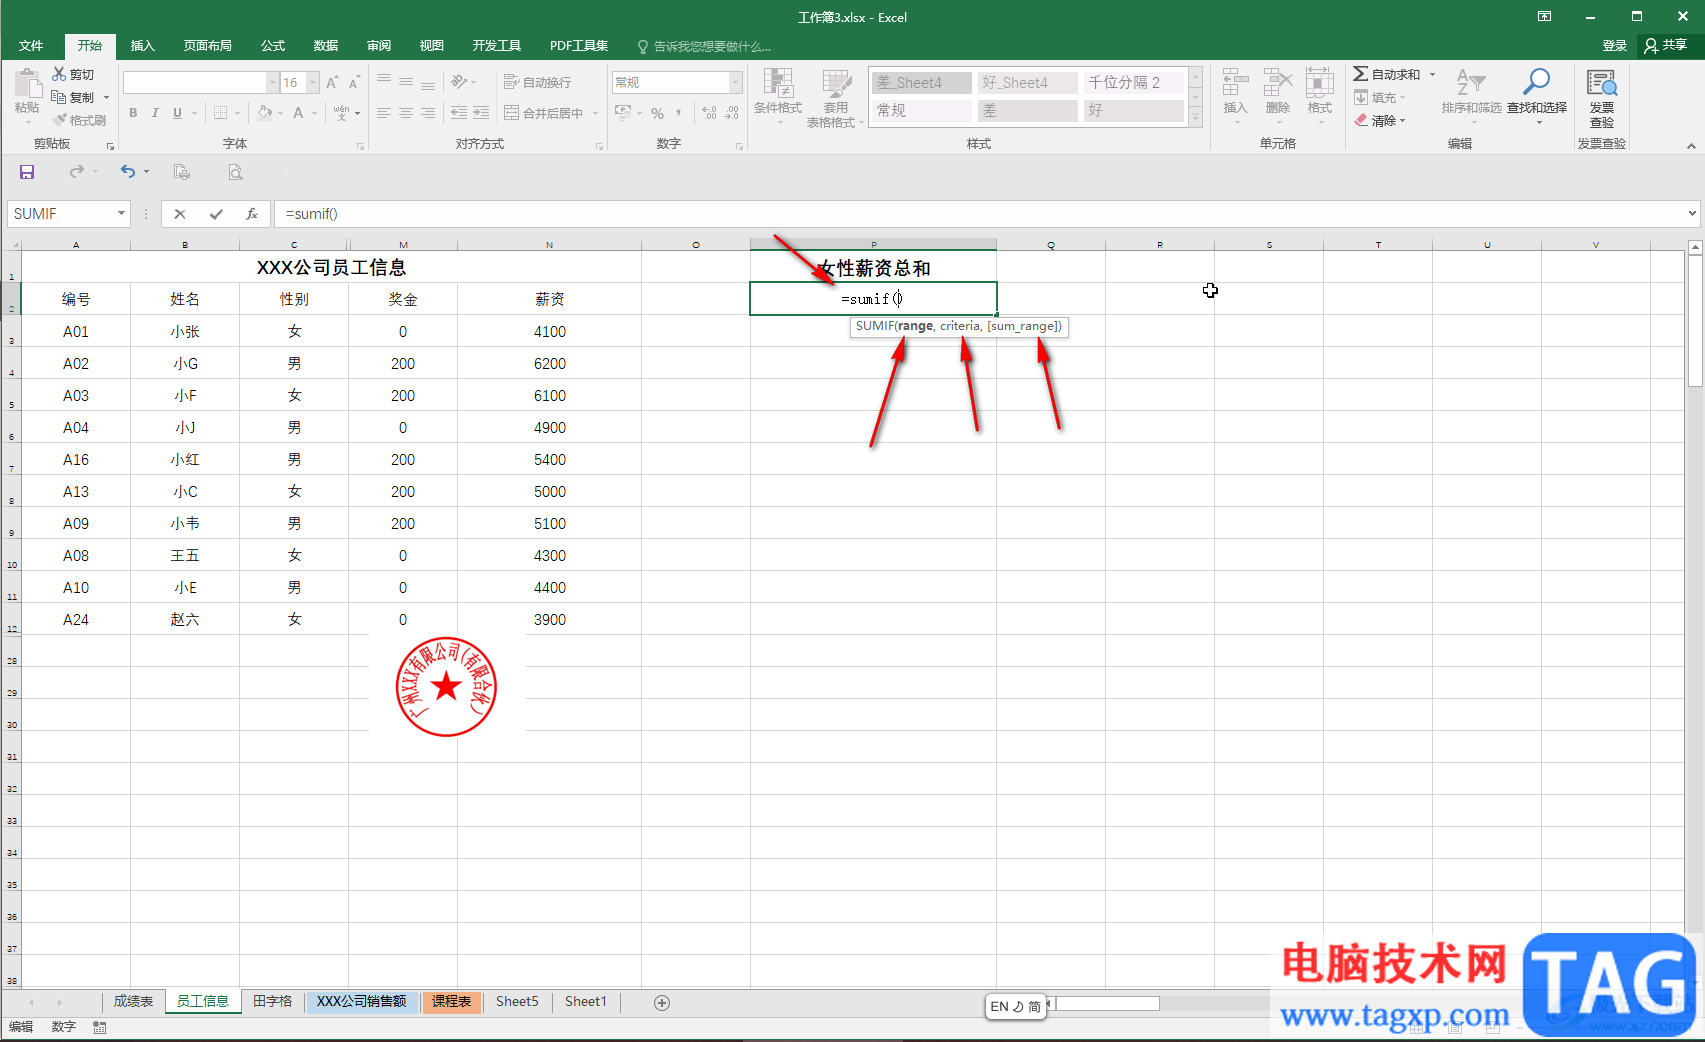Select the Format Painter brush
Screen dimensions: 1705x1042
[x=59, y=120]
